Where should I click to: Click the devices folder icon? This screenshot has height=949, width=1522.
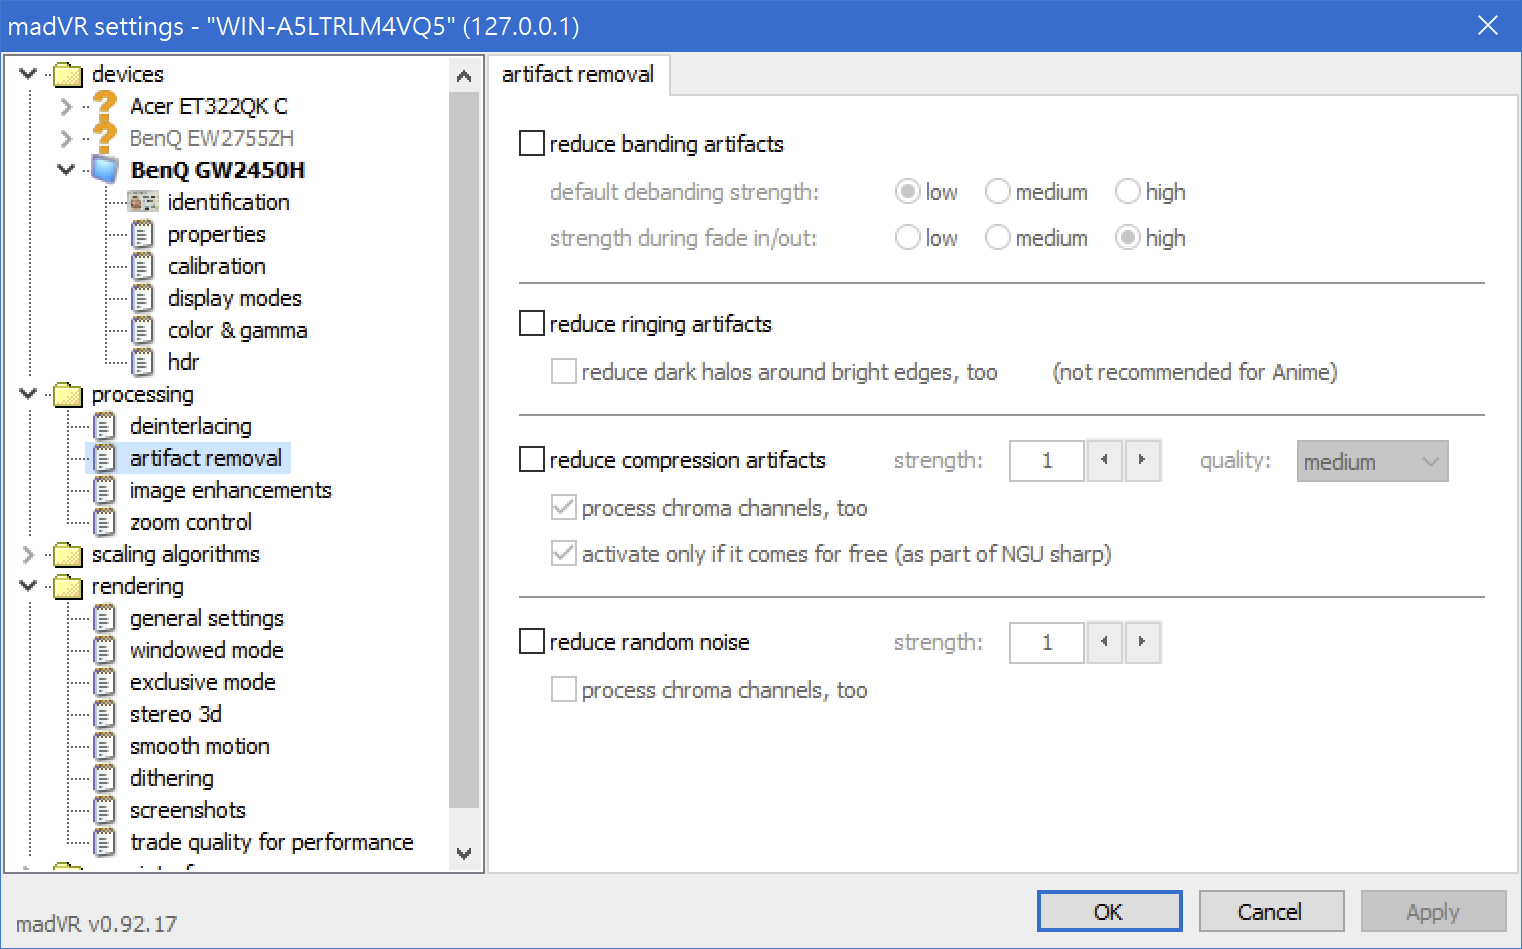[x=68, y=74]
